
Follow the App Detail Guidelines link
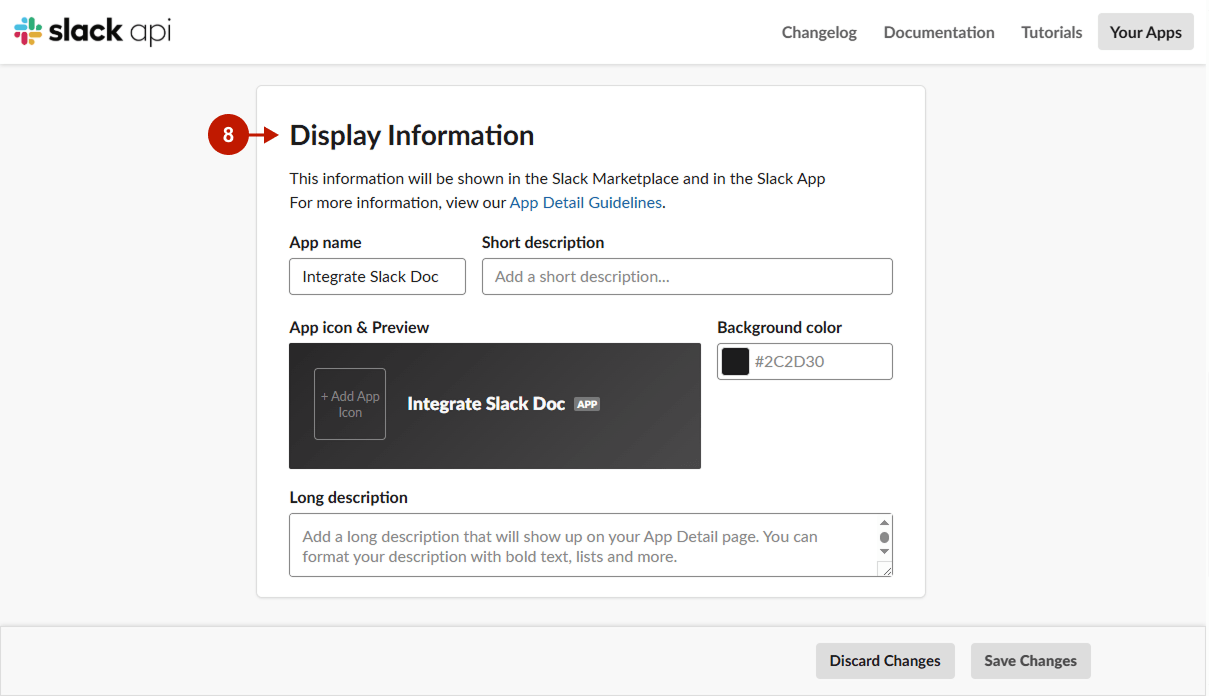pos(586,202)
